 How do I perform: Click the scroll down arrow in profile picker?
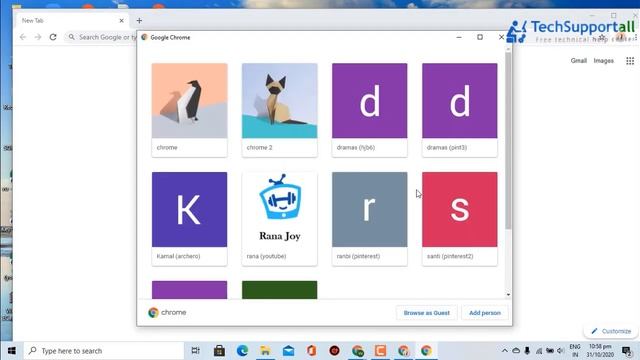[x=508, y=295]
